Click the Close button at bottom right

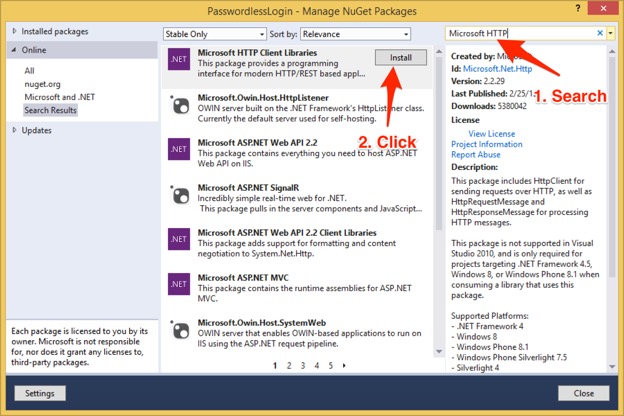583,393
